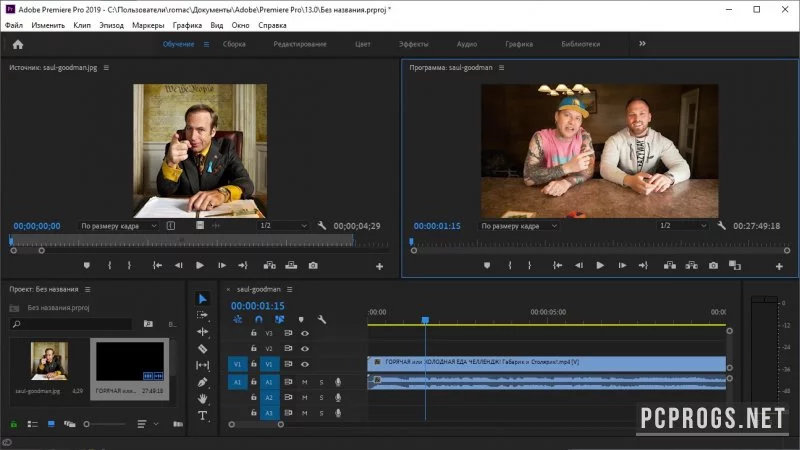Toggle V1 track output eye
This screenshot has width=800, height=450.
[x=305, y=364]
